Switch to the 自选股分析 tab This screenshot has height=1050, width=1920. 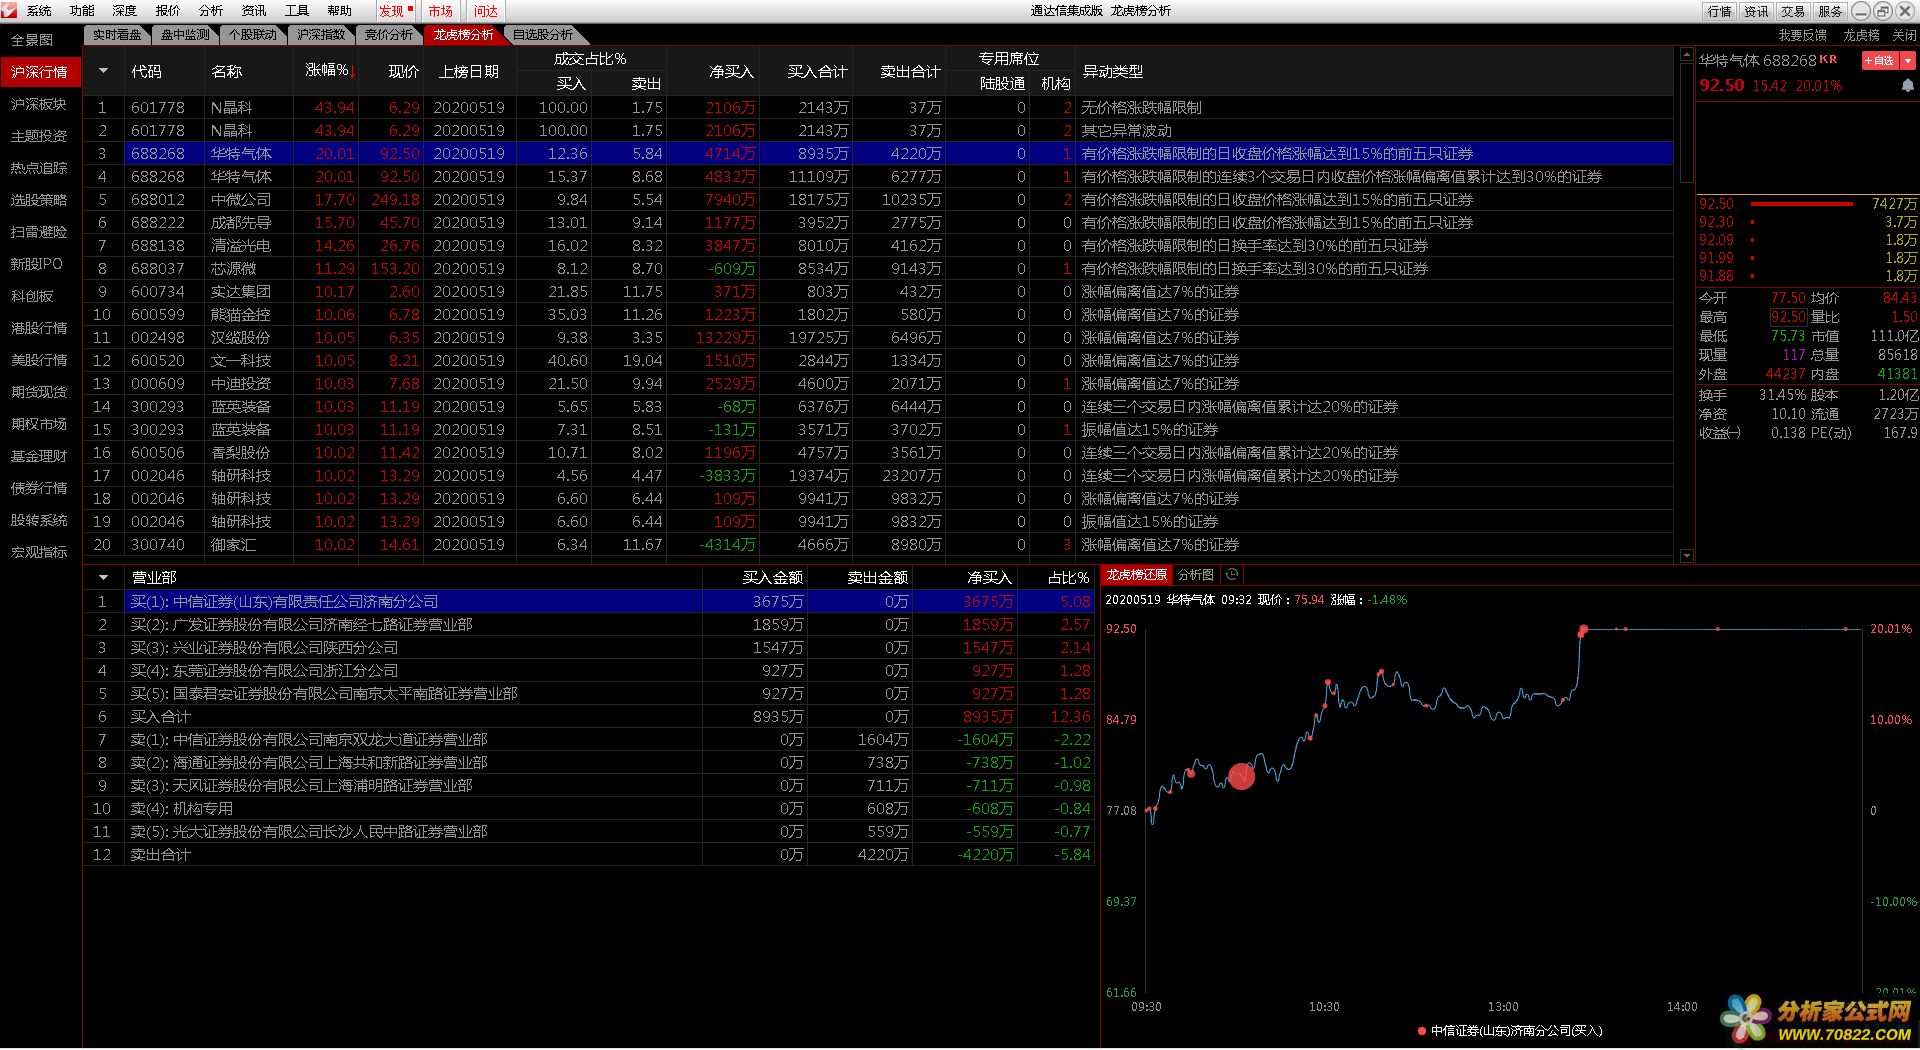(x=543, y=35)
